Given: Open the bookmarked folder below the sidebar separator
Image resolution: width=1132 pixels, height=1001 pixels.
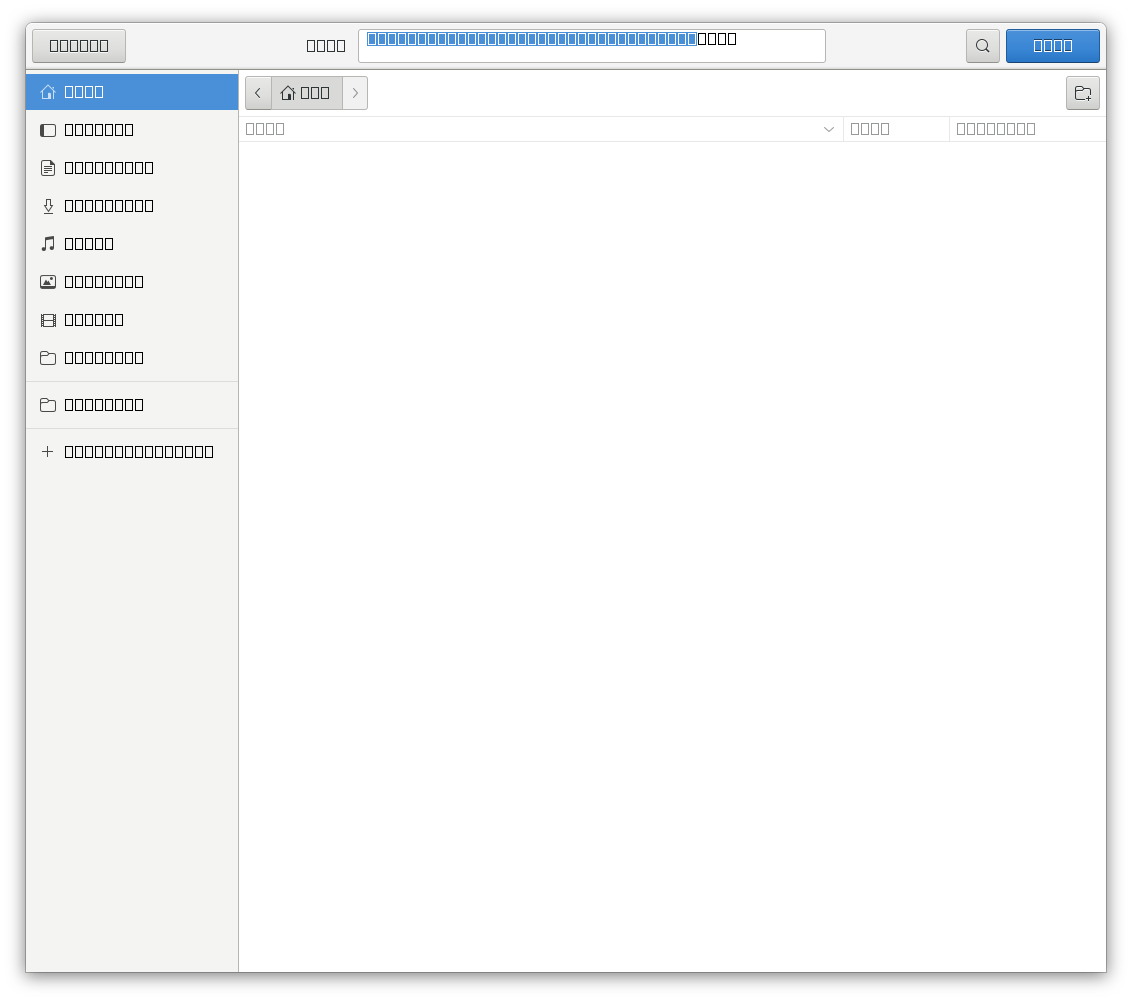Looking at the screenshot, I should click(x=103, y=404).
